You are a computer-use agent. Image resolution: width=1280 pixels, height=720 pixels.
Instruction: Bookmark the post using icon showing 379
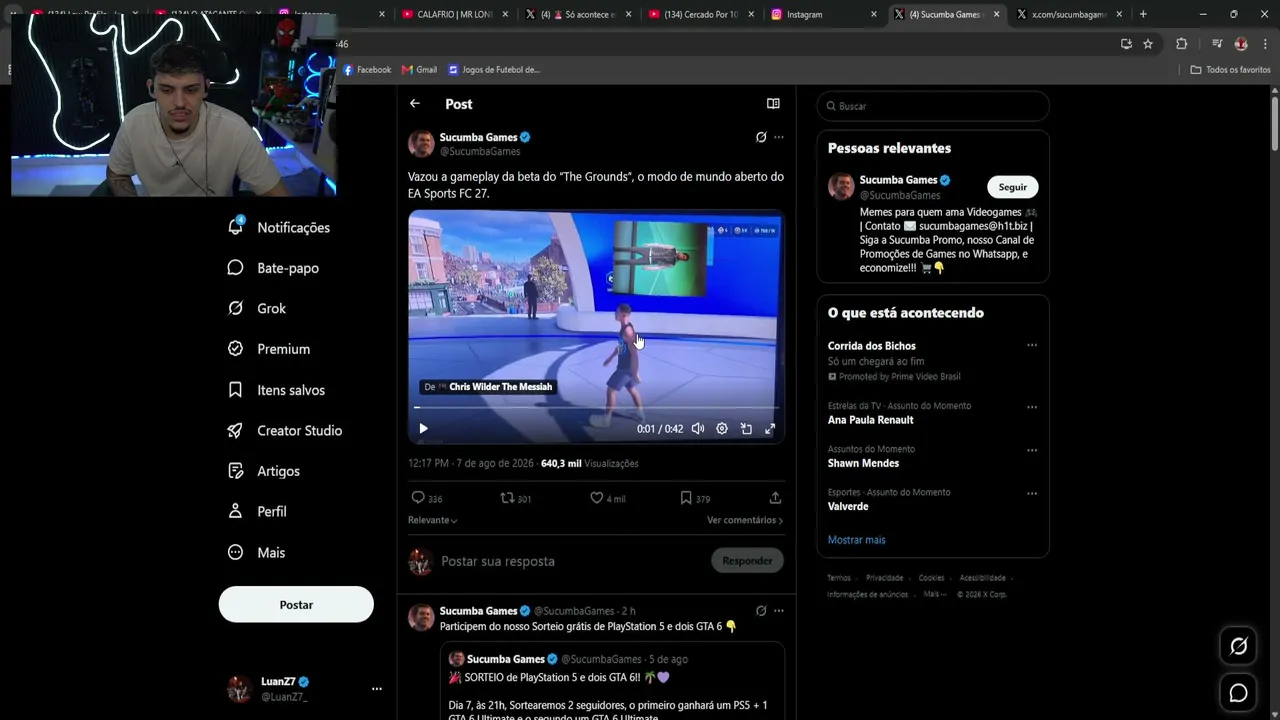pos(686,498)
